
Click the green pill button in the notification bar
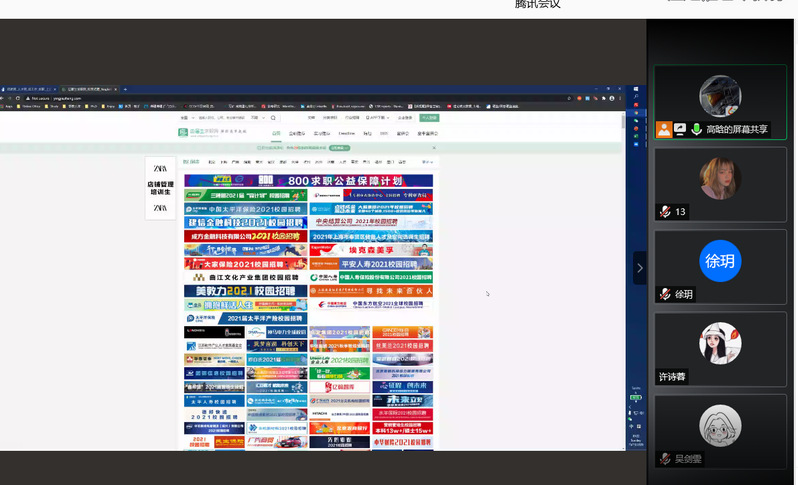pos(339,148)
